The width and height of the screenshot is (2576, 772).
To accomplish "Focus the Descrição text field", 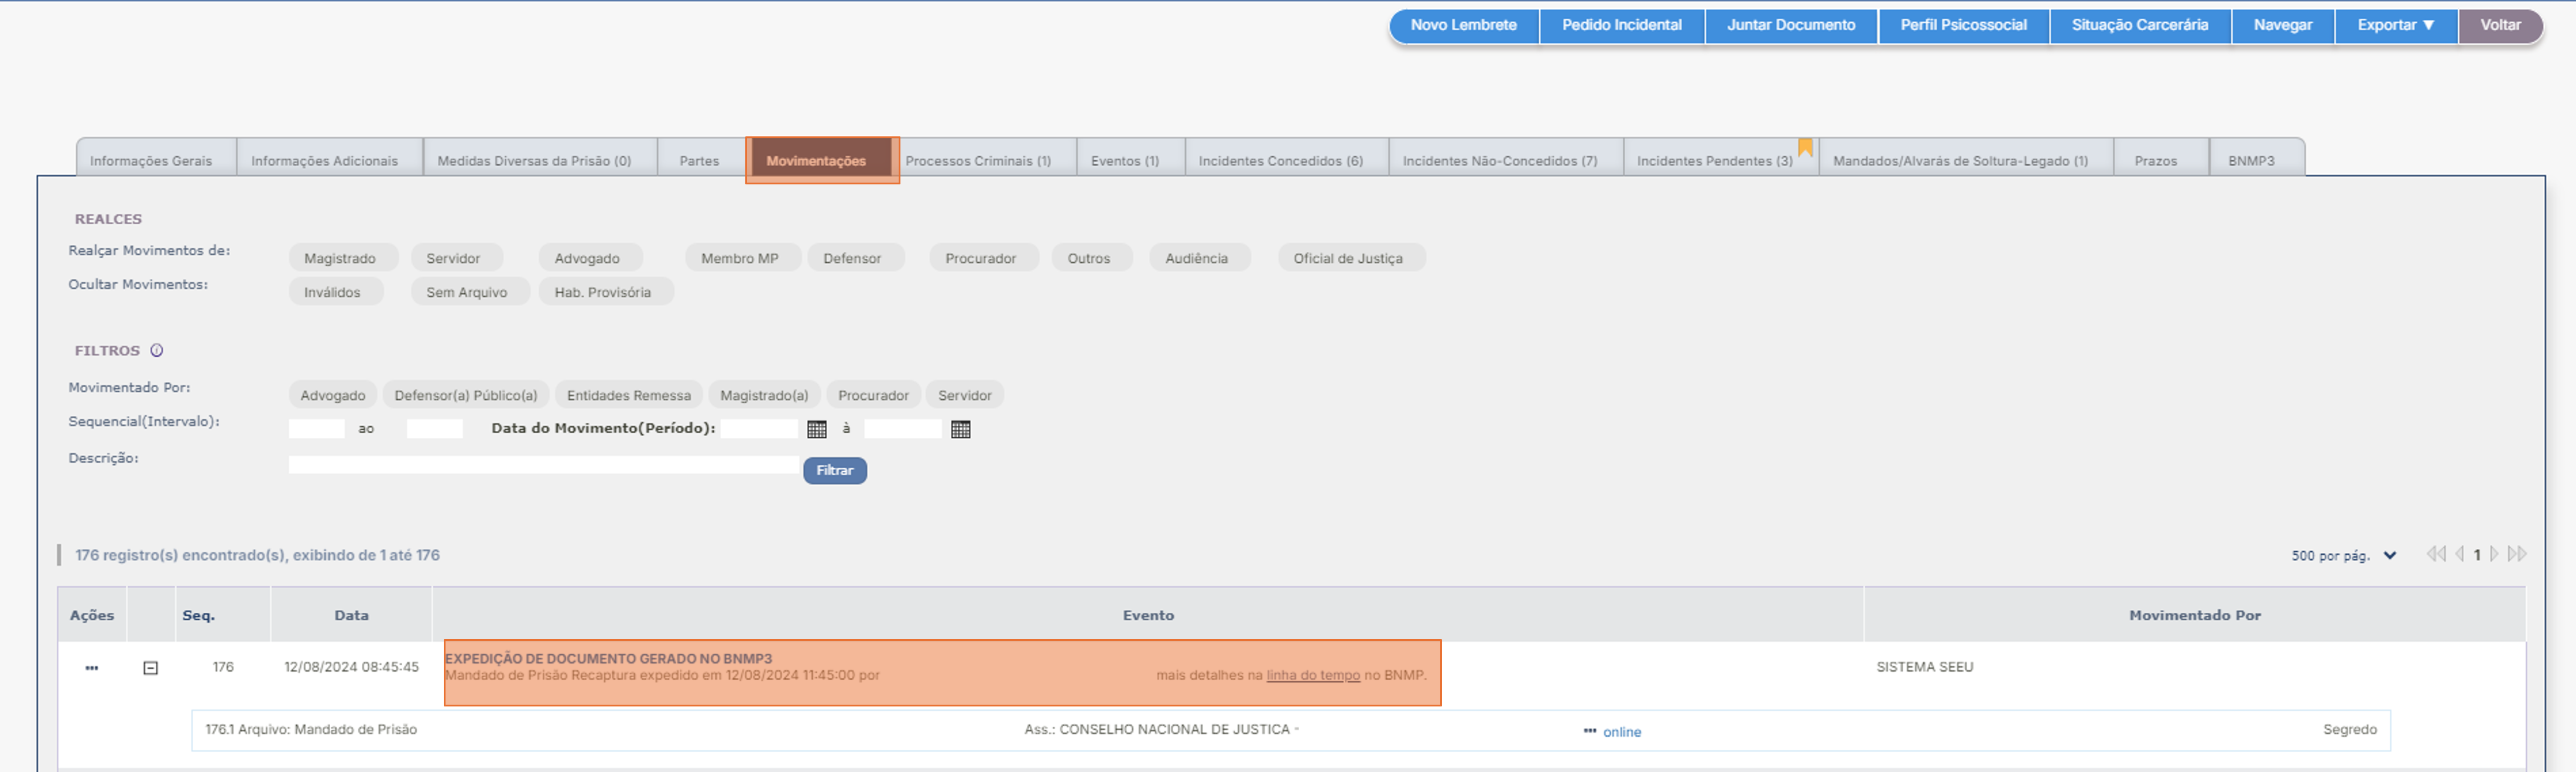I will [544, 465].
